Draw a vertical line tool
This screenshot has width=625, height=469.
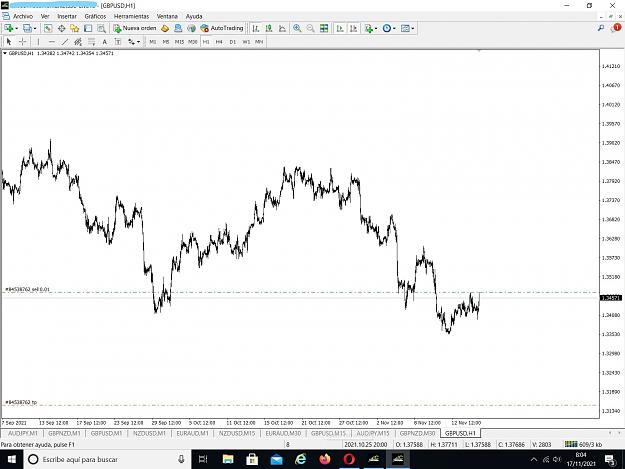38,41
